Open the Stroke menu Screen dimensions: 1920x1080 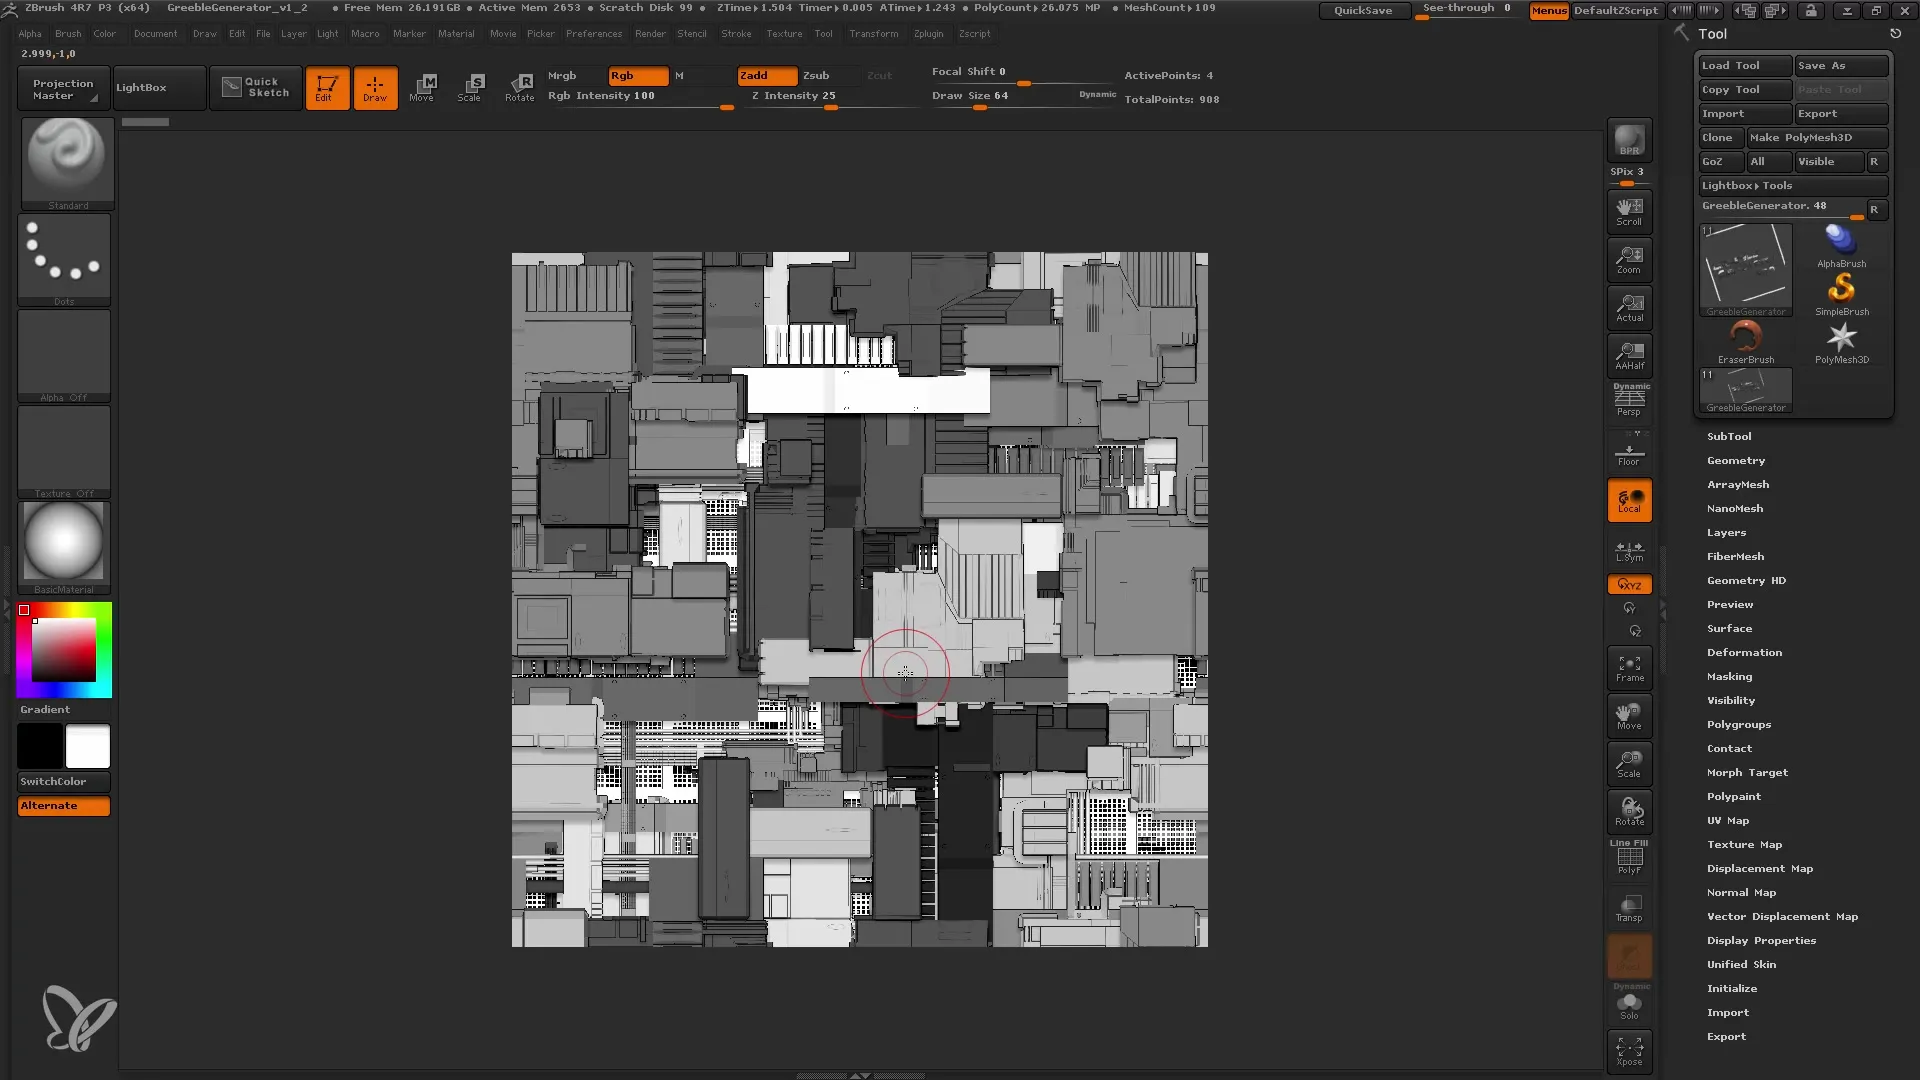pos(736,33)
